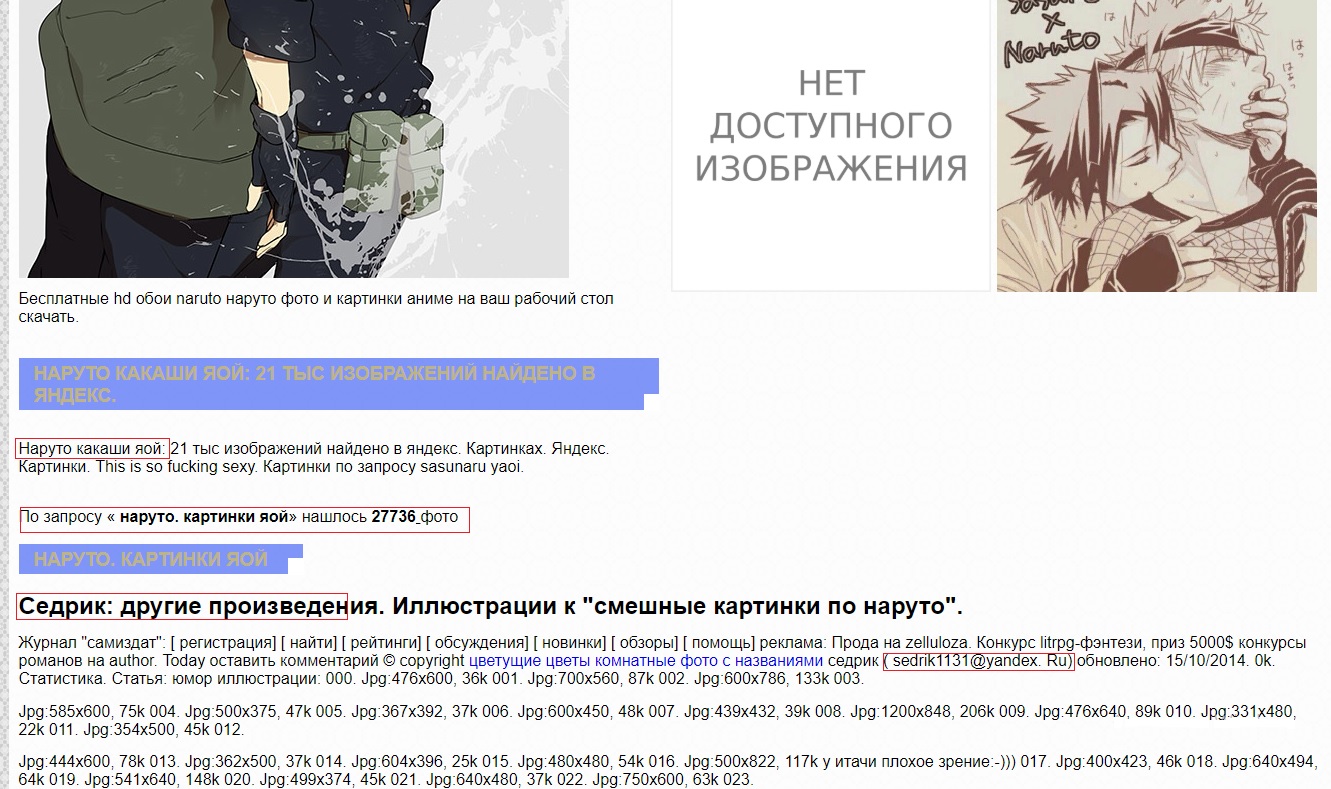Click the 'Наруто. картинки яой' blue heading banner

[161, 559]
